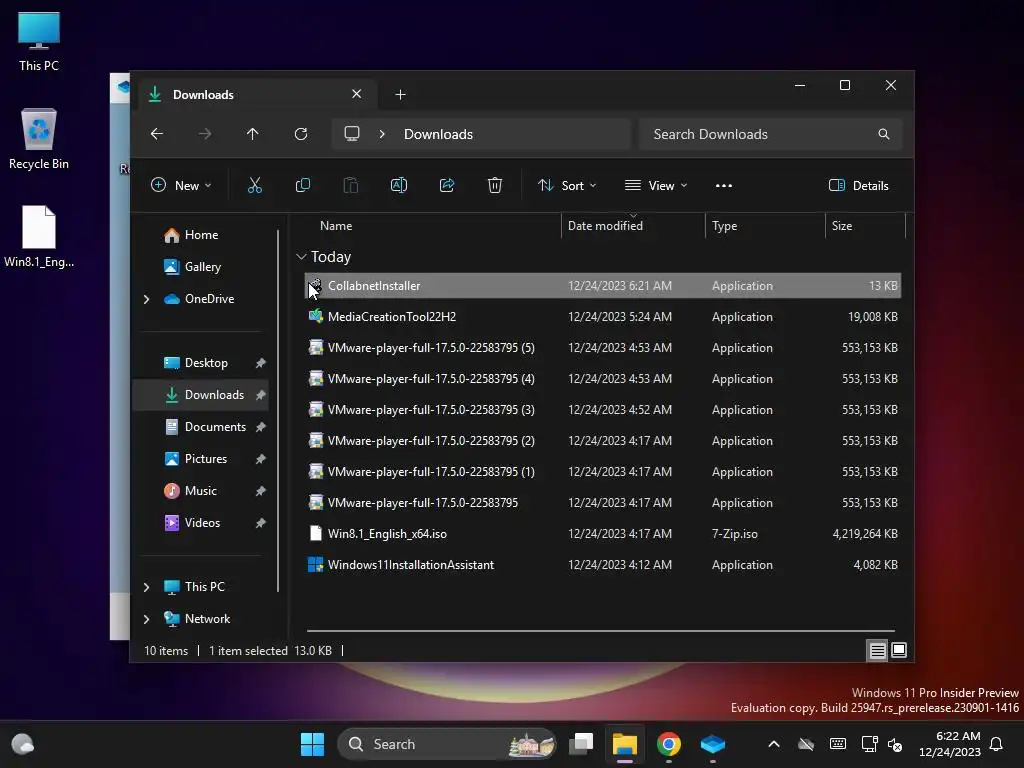The height and width of the screenshot is (768, 1024).
Task: Select the Recycle Bin desktop icon
Action: (x=39, y=139)
